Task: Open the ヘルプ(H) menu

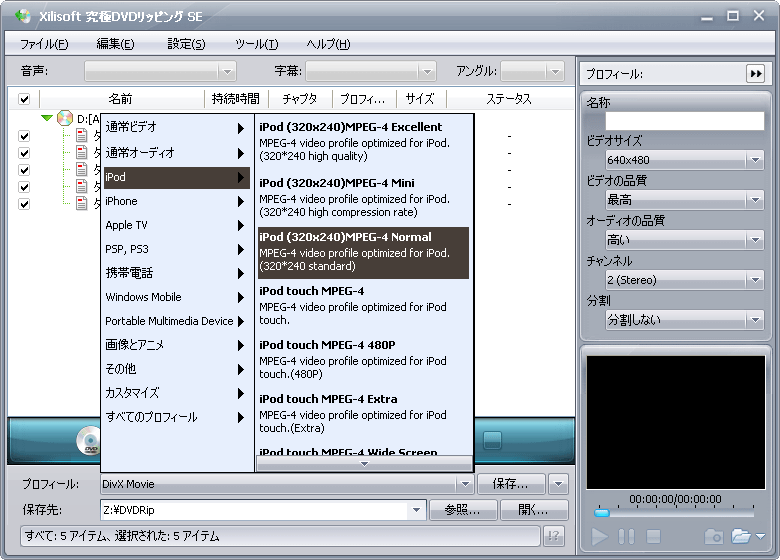Action: 328,44
